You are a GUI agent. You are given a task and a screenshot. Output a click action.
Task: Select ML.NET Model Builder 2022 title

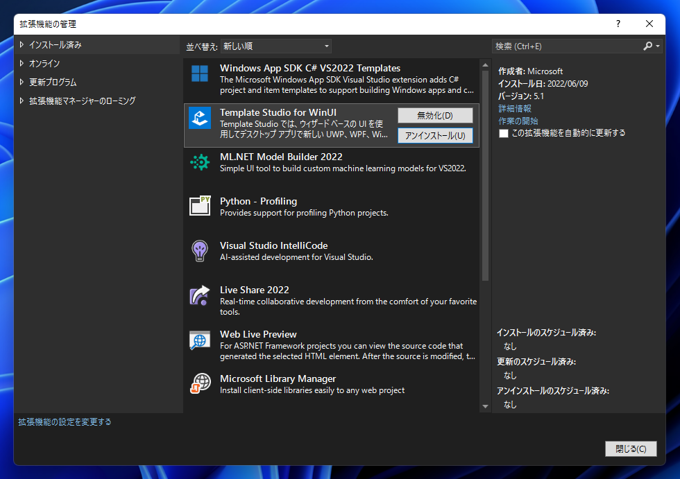[x=281, y=156]
